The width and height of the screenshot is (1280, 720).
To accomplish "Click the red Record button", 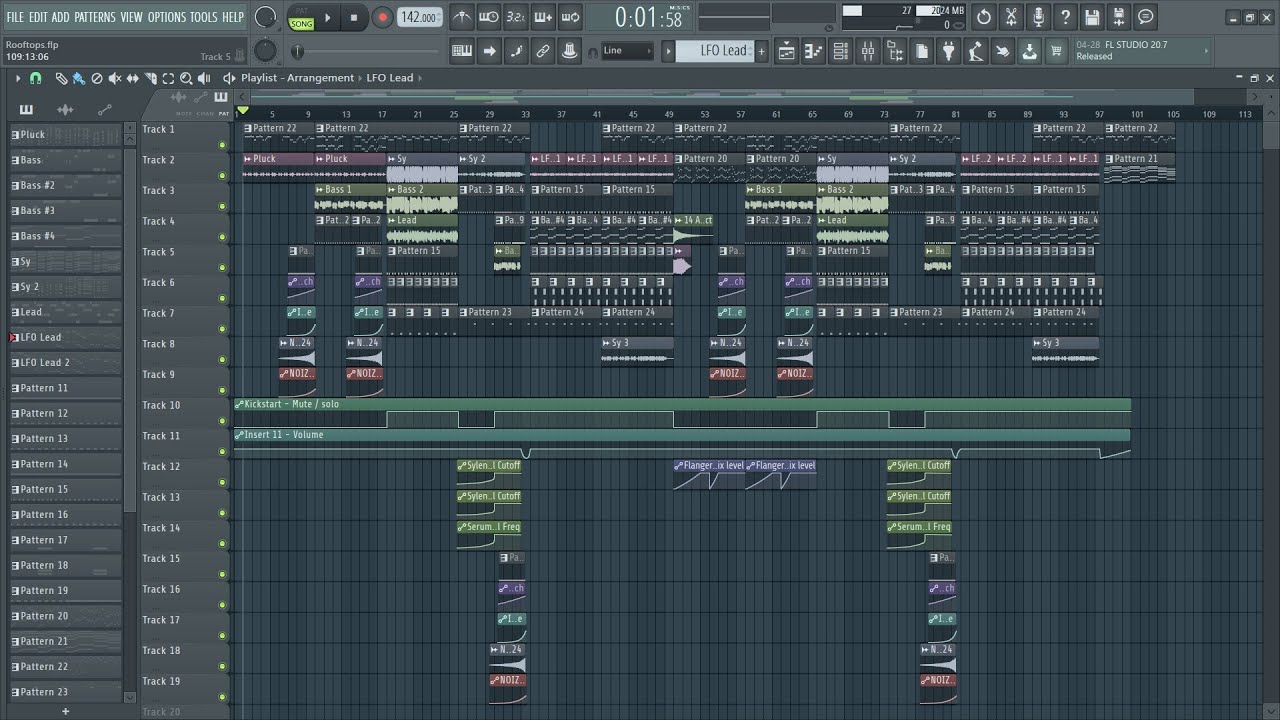I will [382, 18].
